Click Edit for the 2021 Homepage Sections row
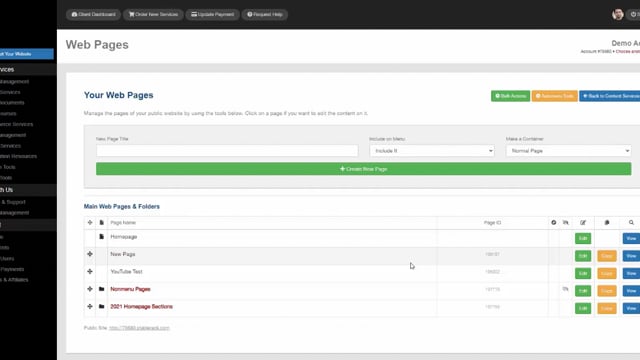Image resolution: width=640 pixels, height=360 pixels. [583, 309]
